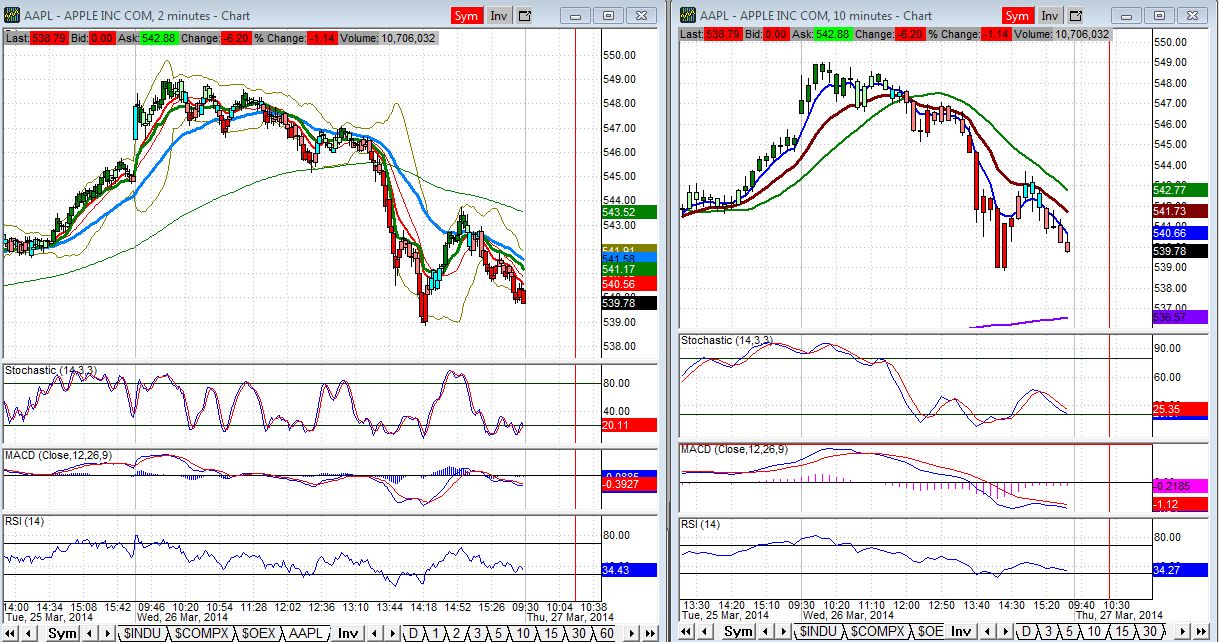The image size is (1219, 642).
Task: Click the bottom Sym button in the 10 minutes chart
Action: click(738, 633)
